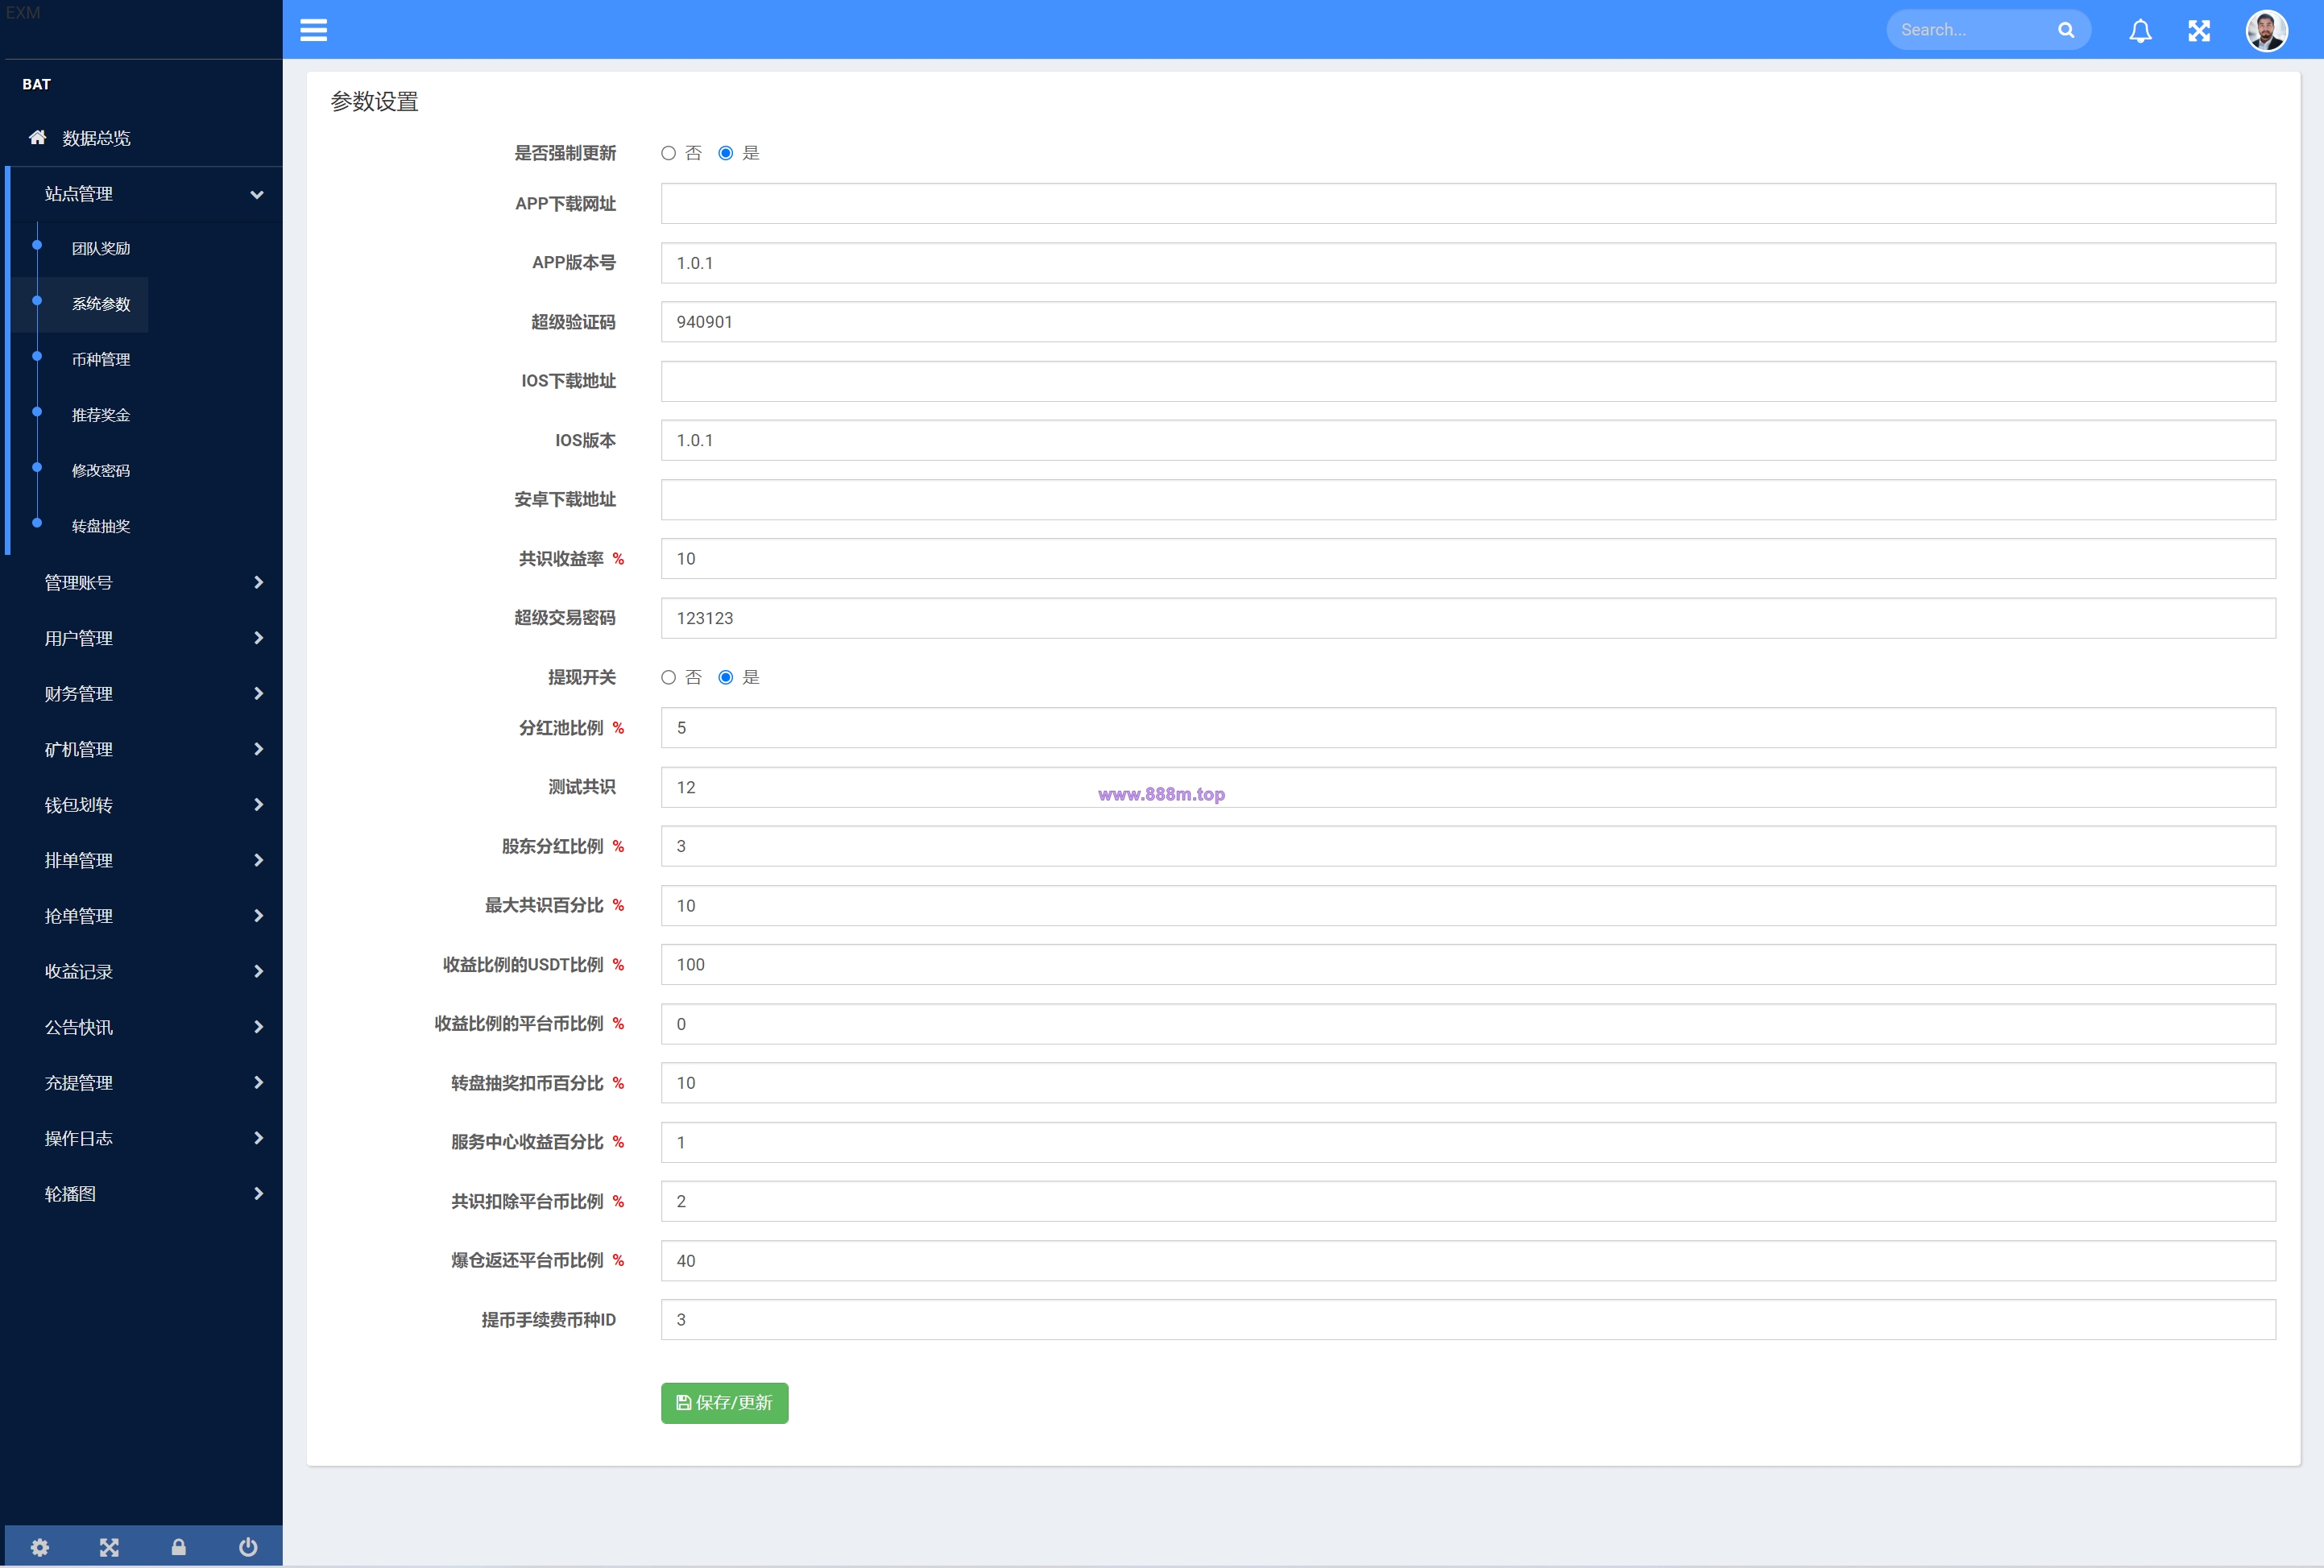Click the 超级验证码 field
The height and width of the screenshot is (1568, 2324).
[1467, 322]
